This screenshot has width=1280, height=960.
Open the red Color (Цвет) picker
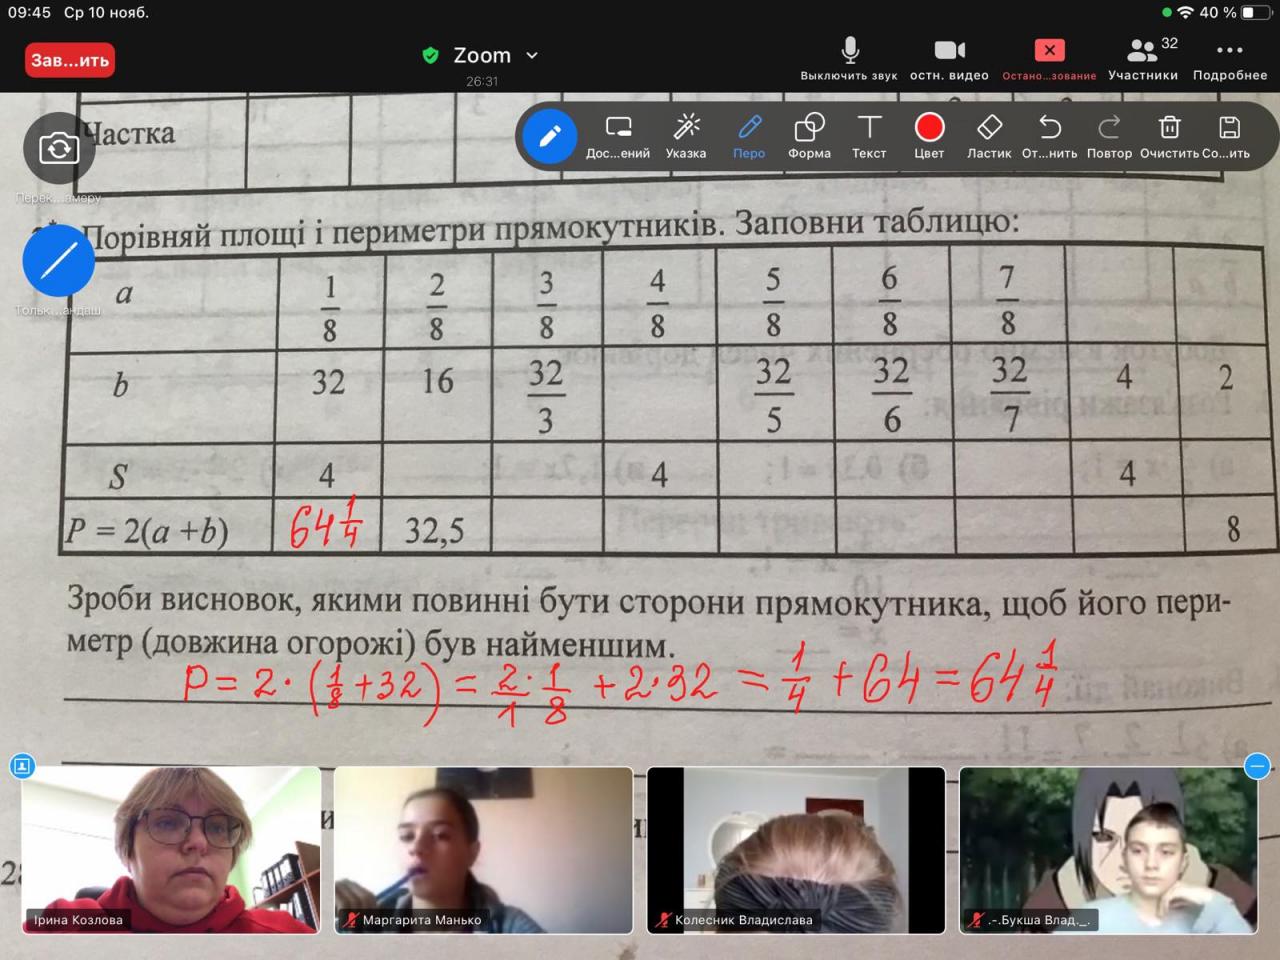929,134
